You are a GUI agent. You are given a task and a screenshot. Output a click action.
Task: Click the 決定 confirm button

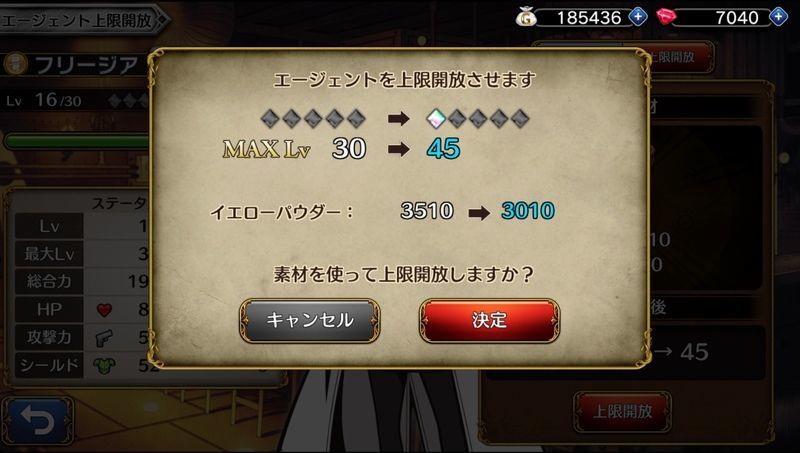click(489, 320)
